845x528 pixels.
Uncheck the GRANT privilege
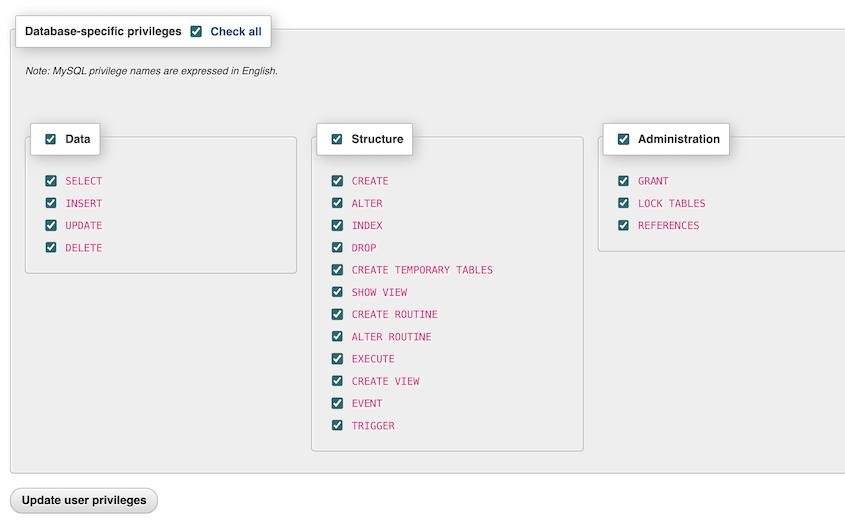[624, 180]
